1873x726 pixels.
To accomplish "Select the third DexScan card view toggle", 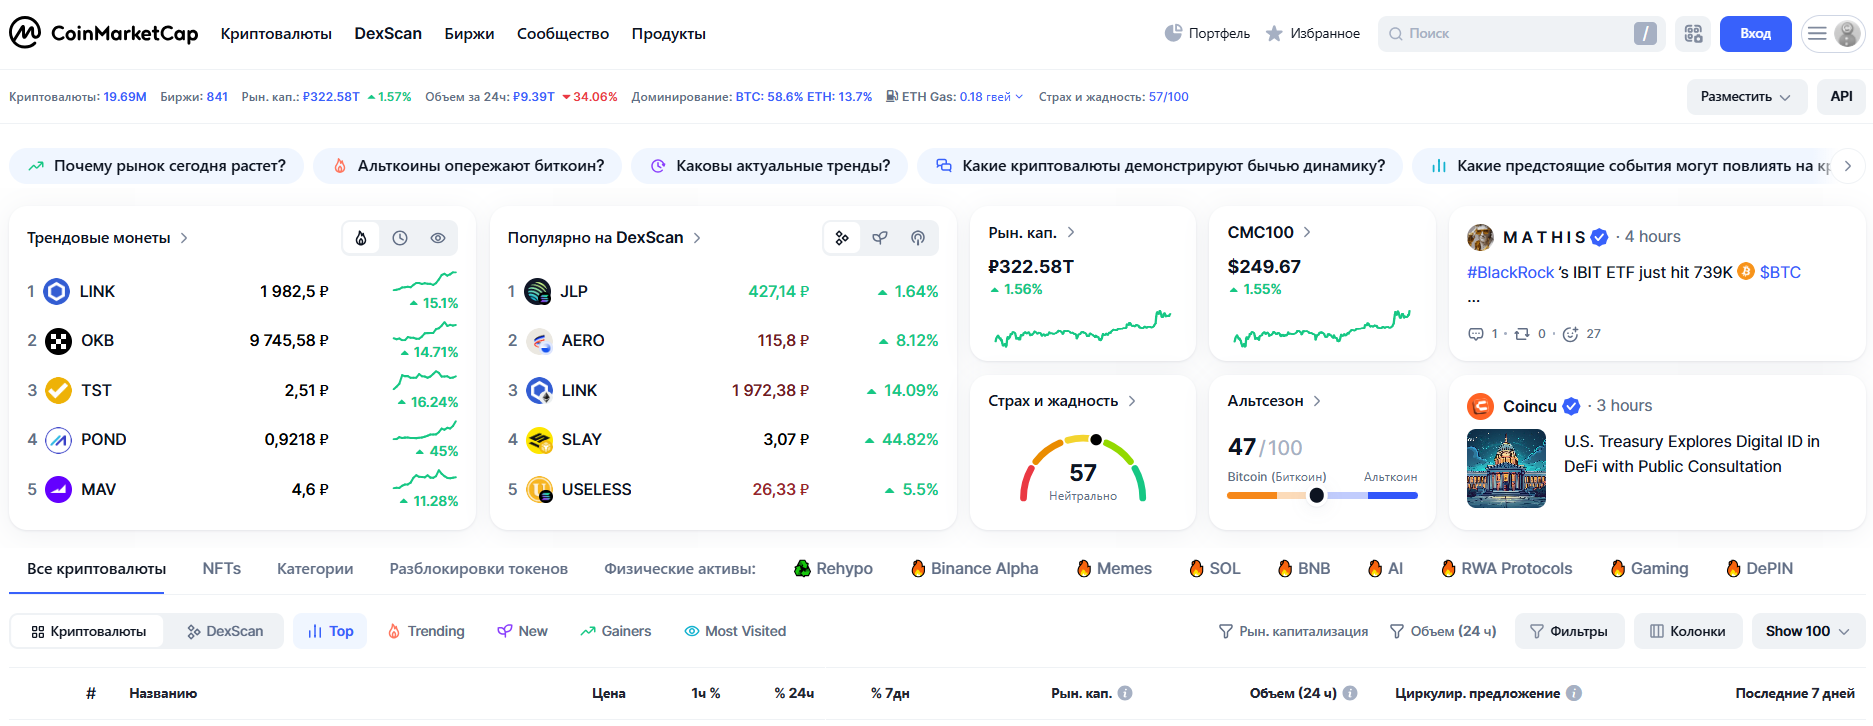I will click(918, 238).
